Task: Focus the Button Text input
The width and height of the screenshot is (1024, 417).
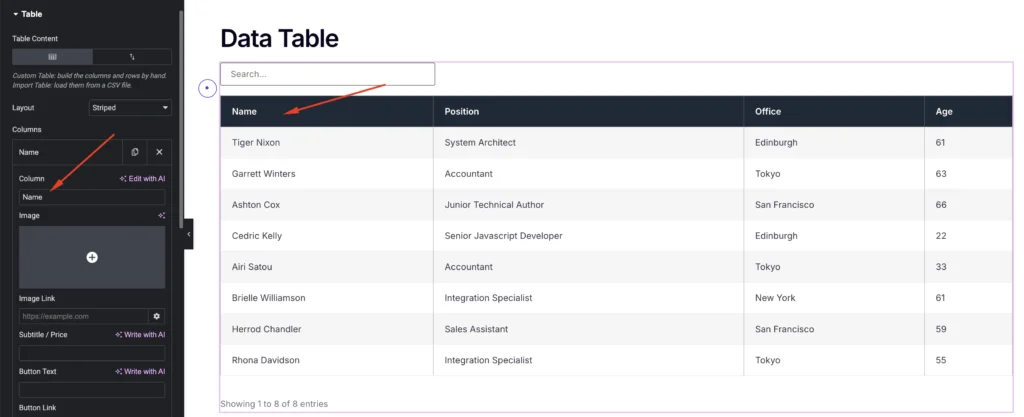Action: (x=92, y=390)
